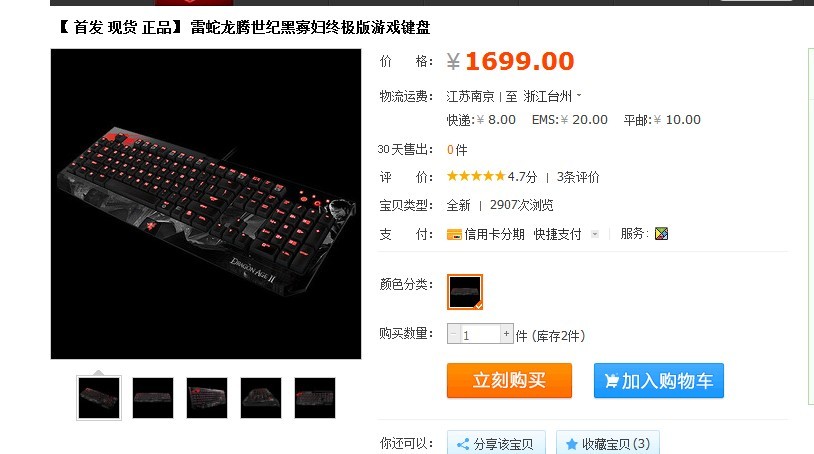Image resolution: width=814 pixels, height=454 pixels.
Task: Expand the payment methods dropdown arrow
Action: 595,235
